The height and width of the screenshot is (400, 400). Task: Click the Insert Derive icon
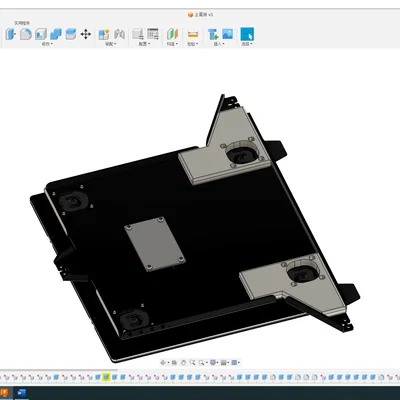click(213, 34)
